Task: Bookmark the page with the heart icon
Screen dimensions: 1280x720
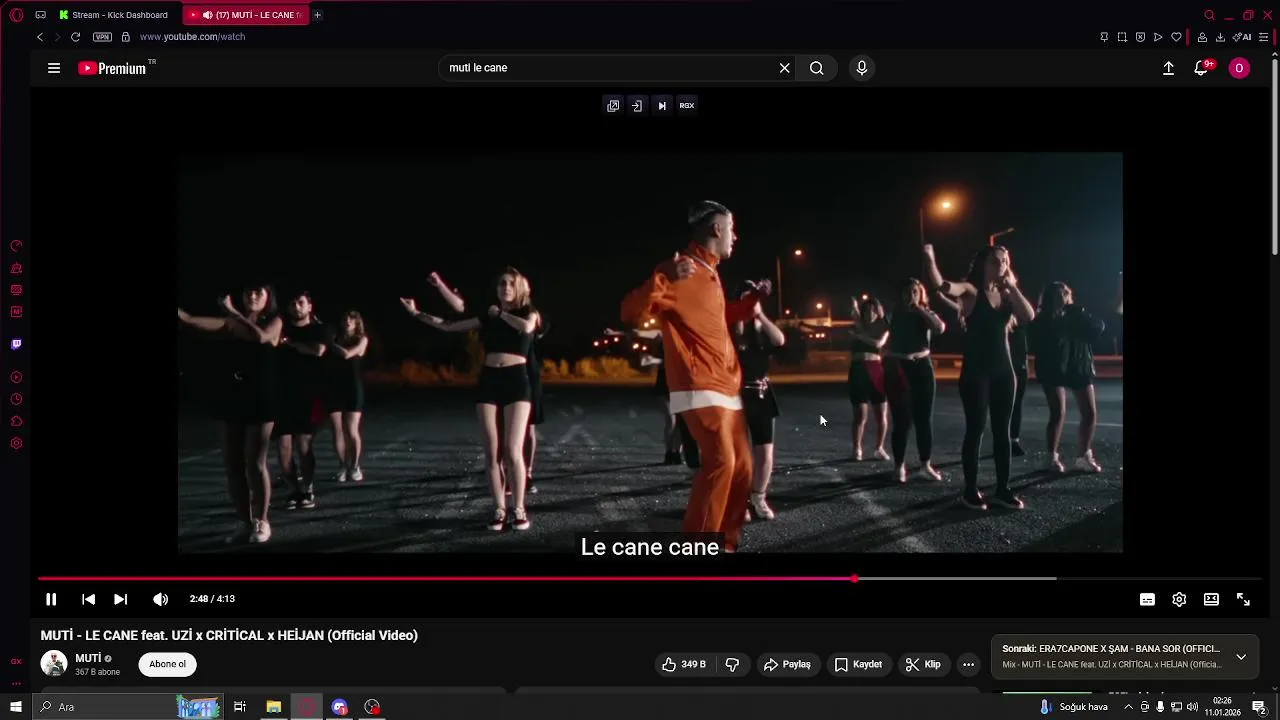Action: (x=1176, y=37)
